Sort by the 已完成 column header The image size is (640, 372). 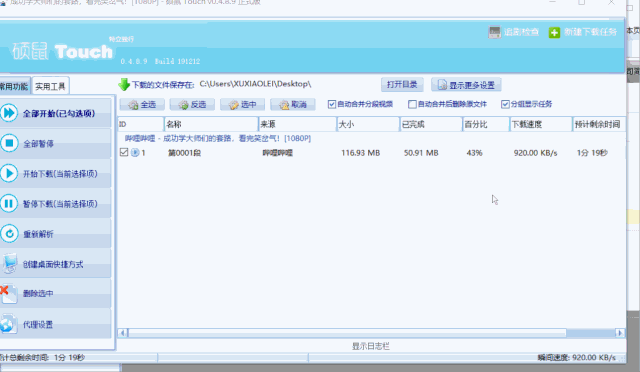[x=431, y=124]
